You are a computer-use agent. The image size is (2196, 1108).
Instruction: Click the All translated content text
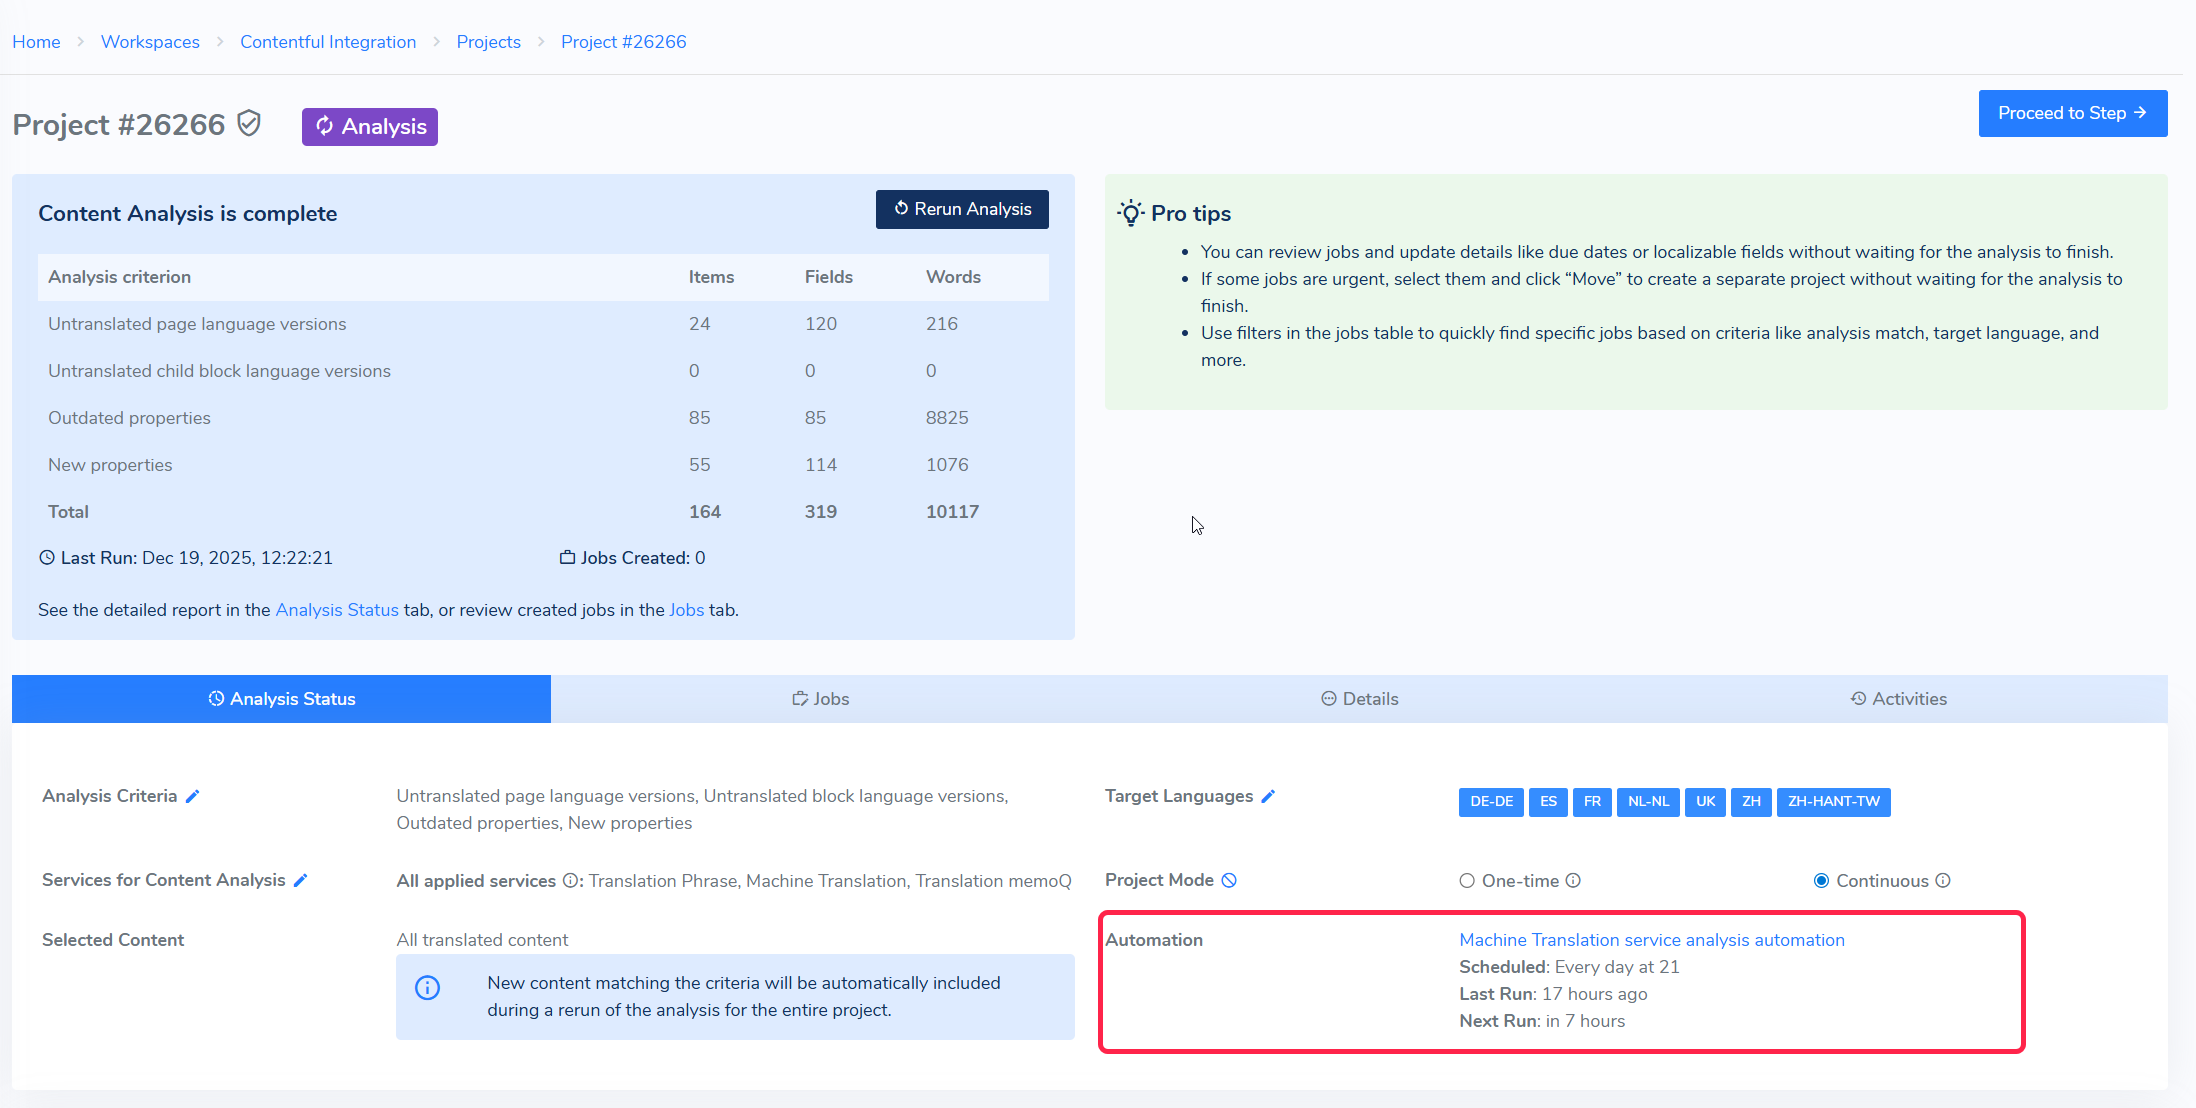(482, 940)
